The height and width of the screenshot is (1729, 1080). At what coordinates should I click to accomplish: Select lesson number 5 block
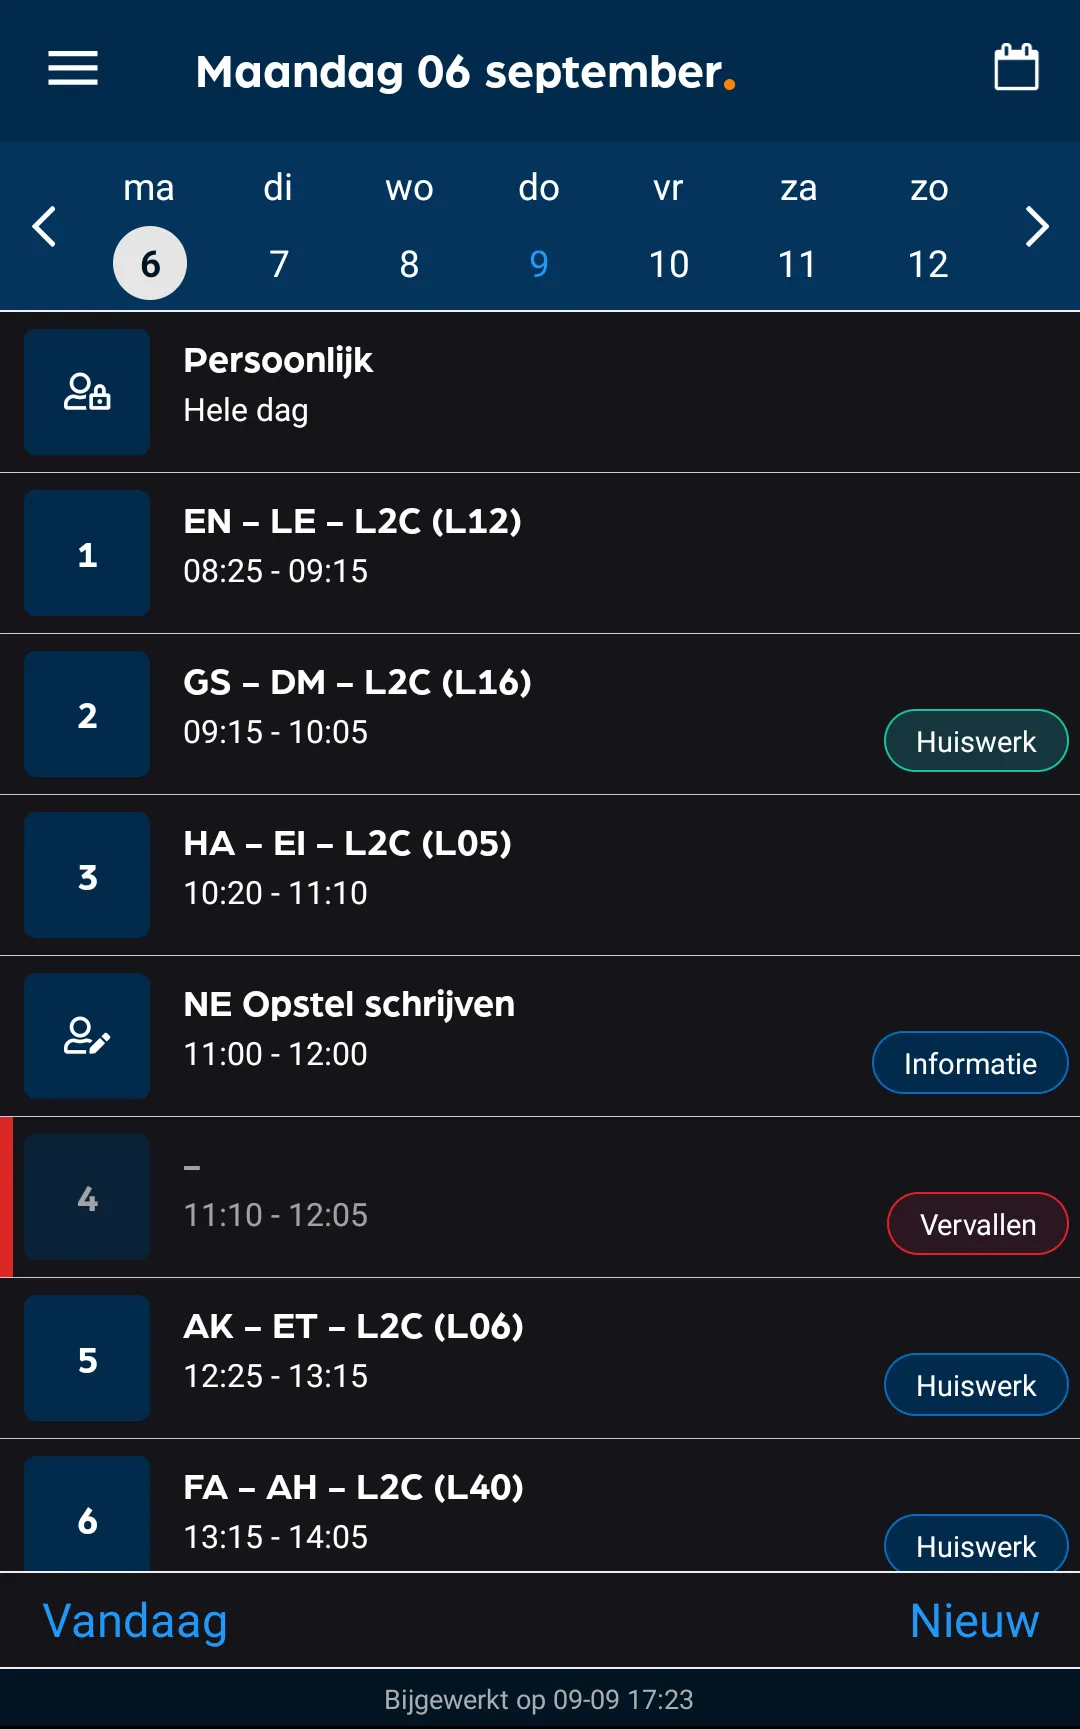[86, 1357]
